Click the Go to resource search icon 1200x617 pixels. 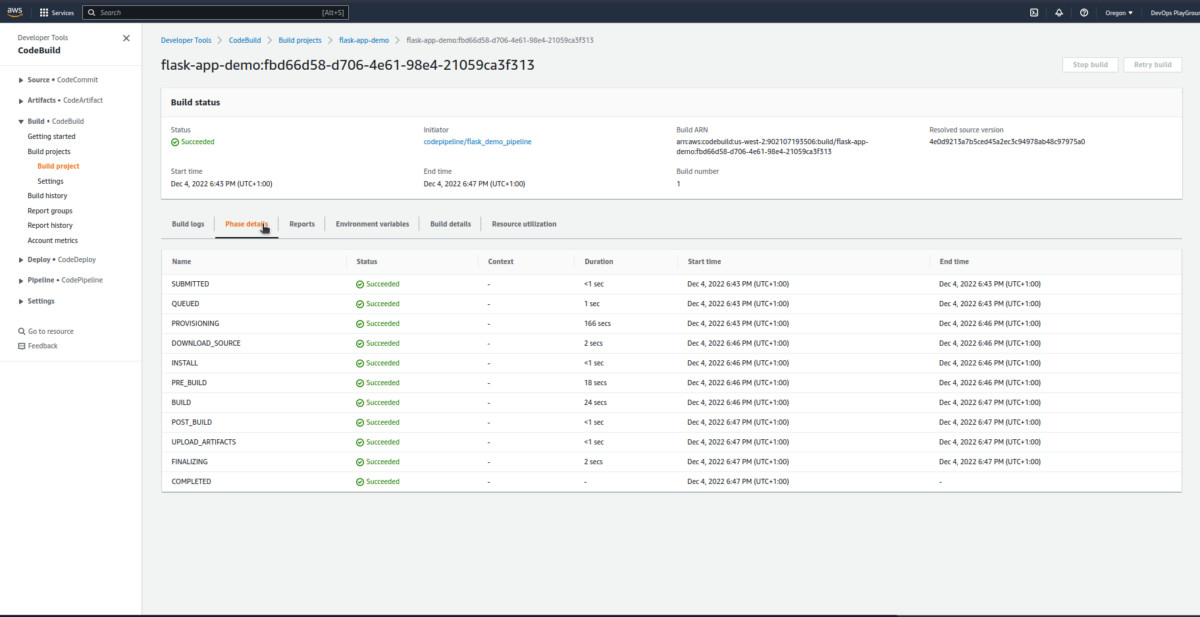pos(22,331)
